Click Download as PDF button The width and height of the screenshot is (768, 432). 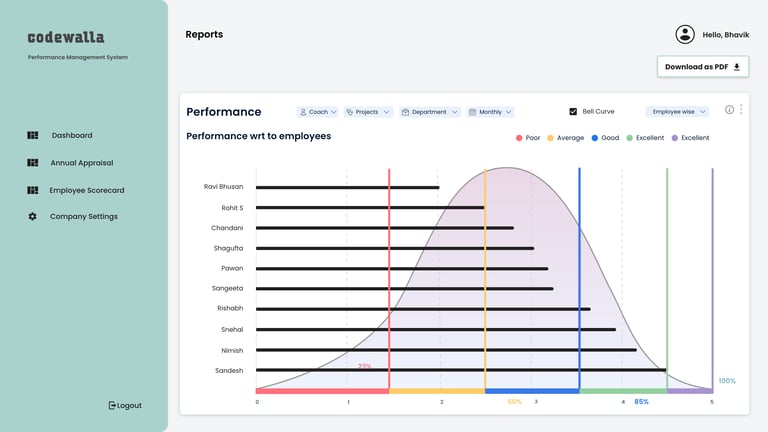click(x=702, y=67)
